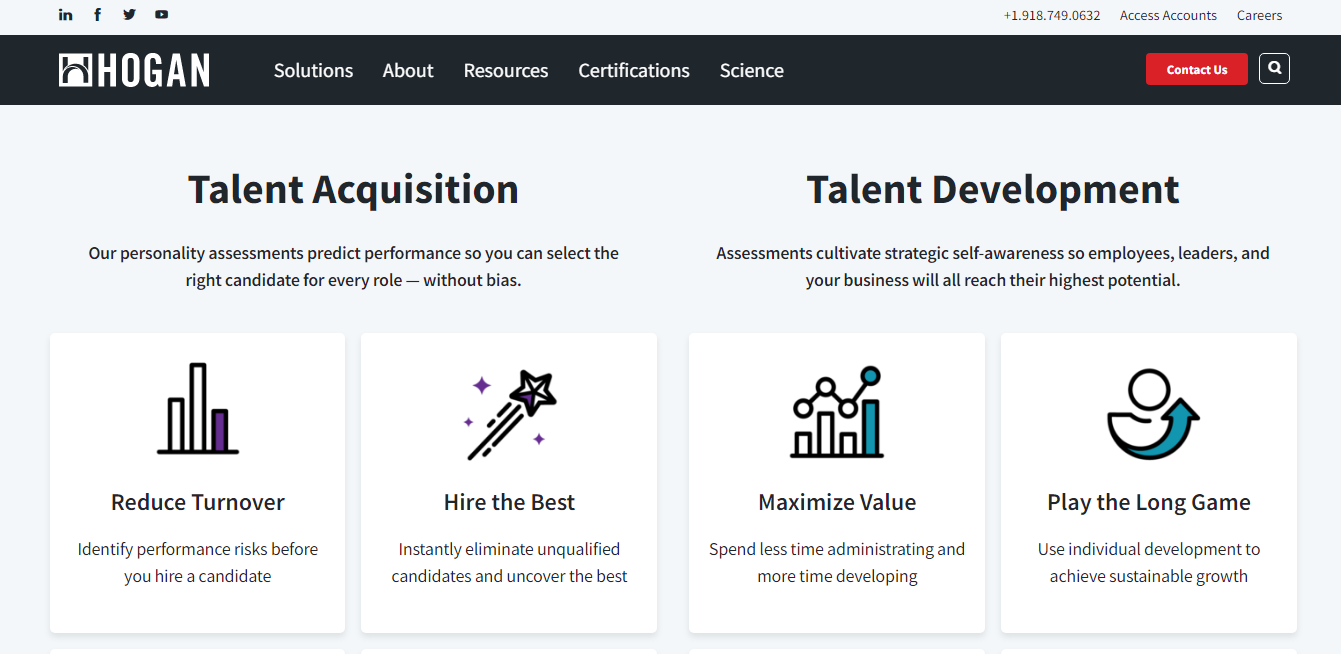Open the Solutions menu

pyautogui.click(x=313, y=70)
